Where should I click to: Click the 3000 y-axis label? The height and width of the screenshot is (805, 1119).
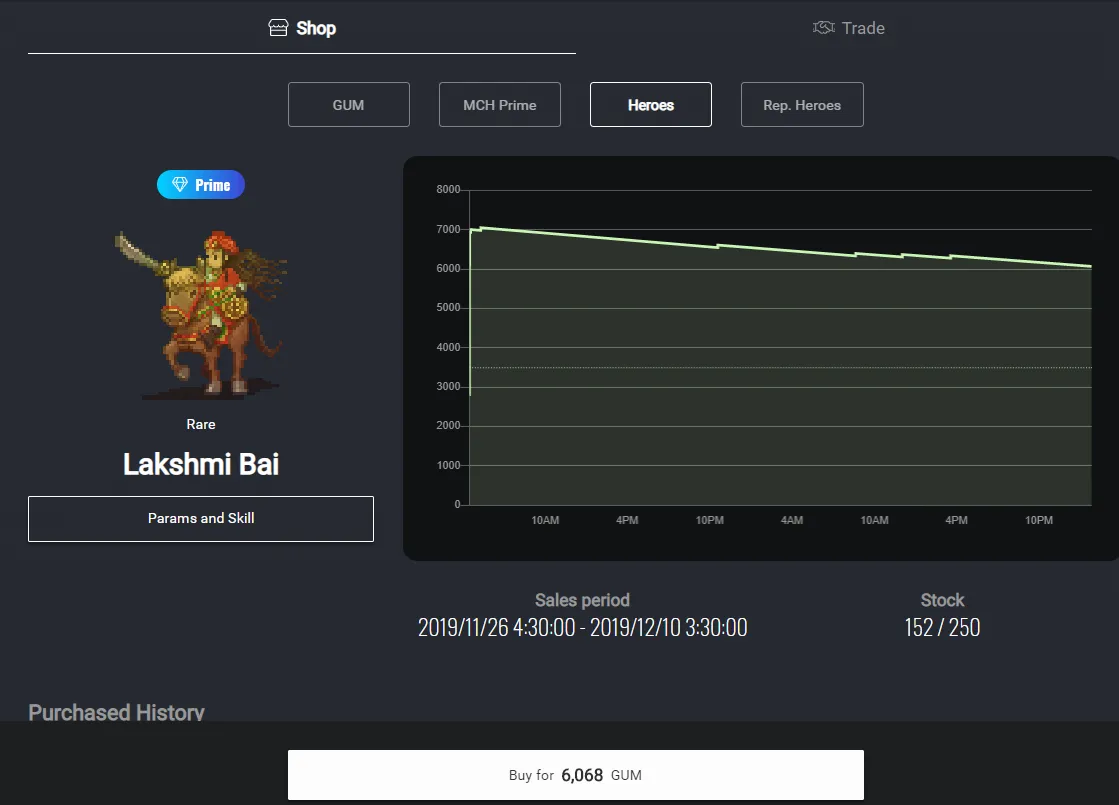click(x=448, y=387)
